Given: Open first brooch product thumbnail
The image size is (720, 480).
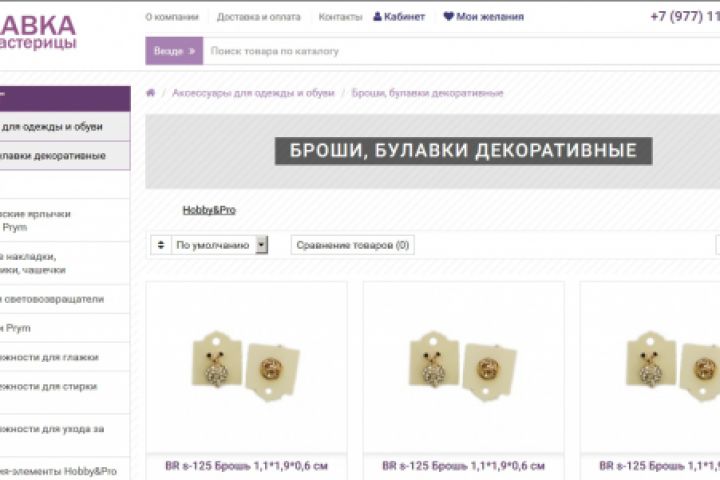Looking at the screenshot, I should click(247, 367).
